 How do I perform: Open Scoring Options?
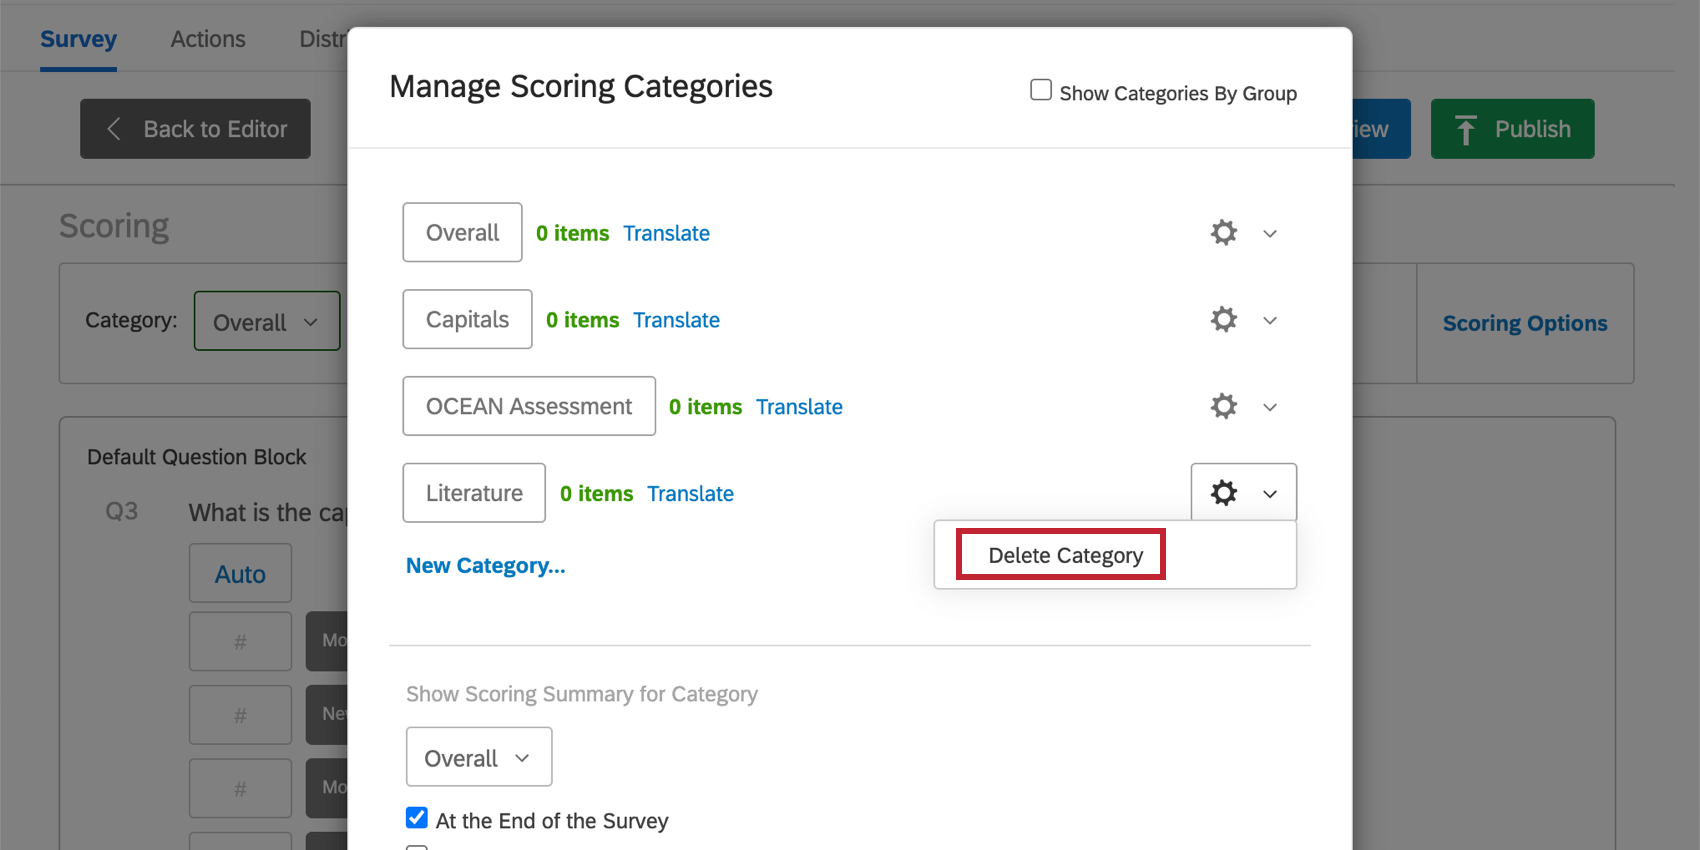coord(1524,323)
